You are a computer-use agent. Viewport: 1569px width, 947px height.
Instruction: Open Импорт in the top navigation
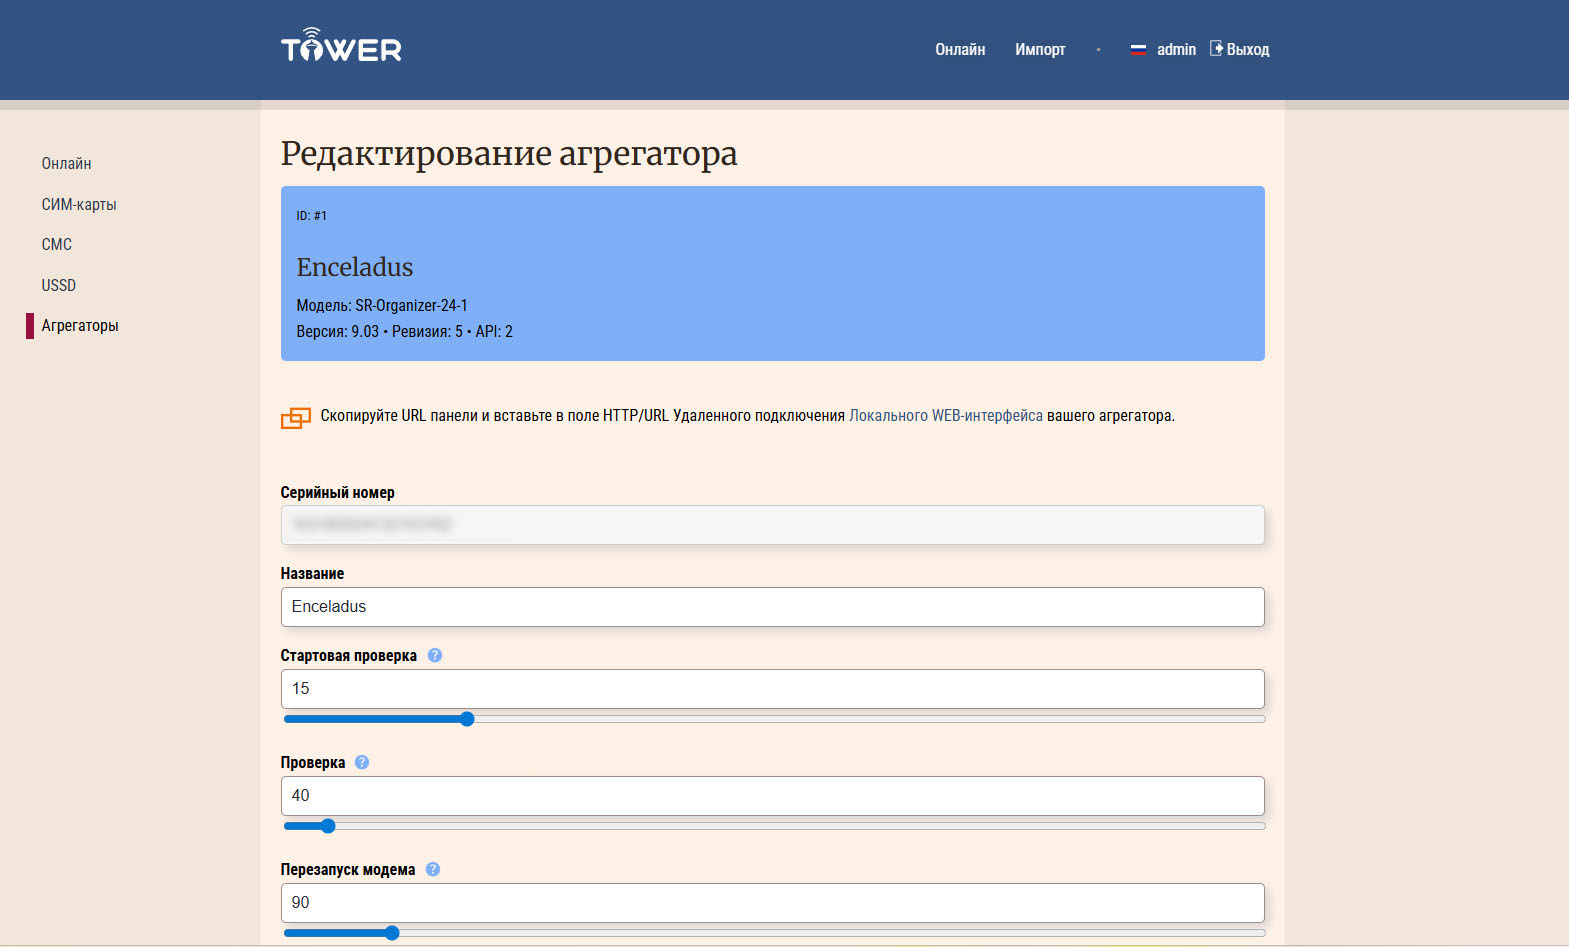click(x=1040, y=50)
